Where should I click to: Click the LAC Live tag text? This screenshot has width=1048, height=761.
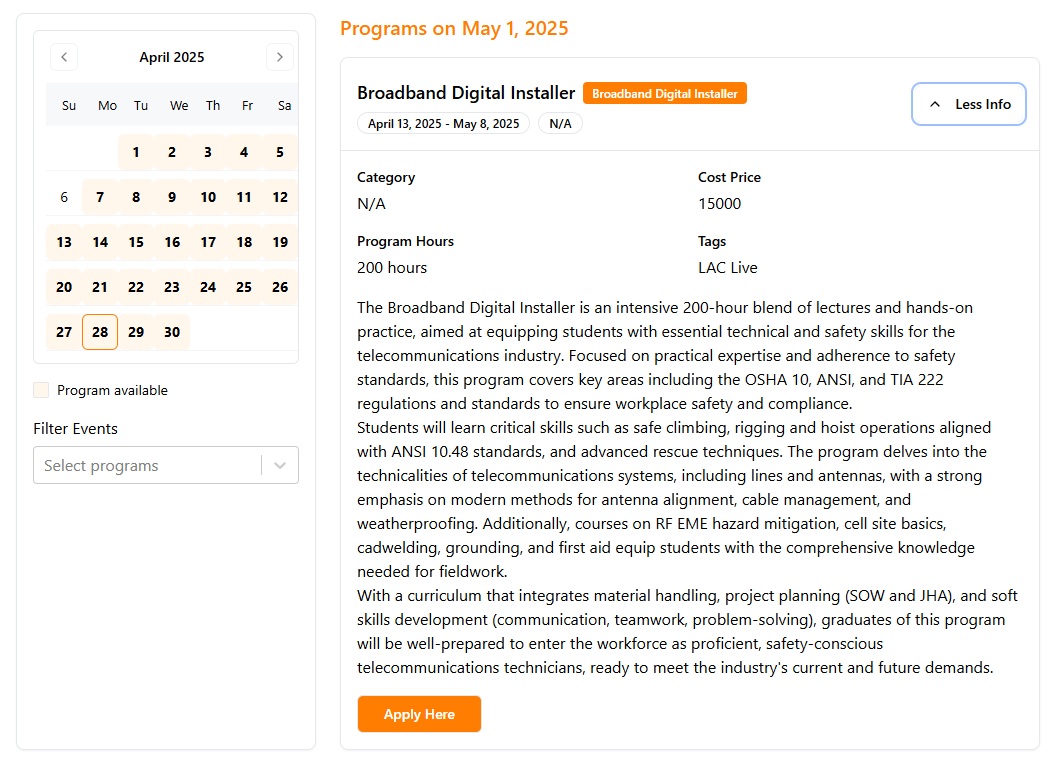point(730,267)
